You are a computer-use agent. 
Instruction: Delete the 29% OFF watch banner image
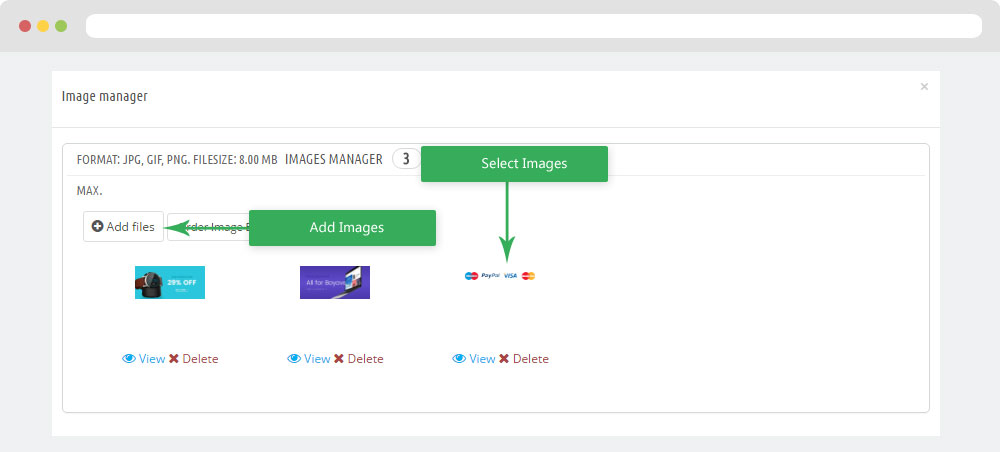coord(193,359)
